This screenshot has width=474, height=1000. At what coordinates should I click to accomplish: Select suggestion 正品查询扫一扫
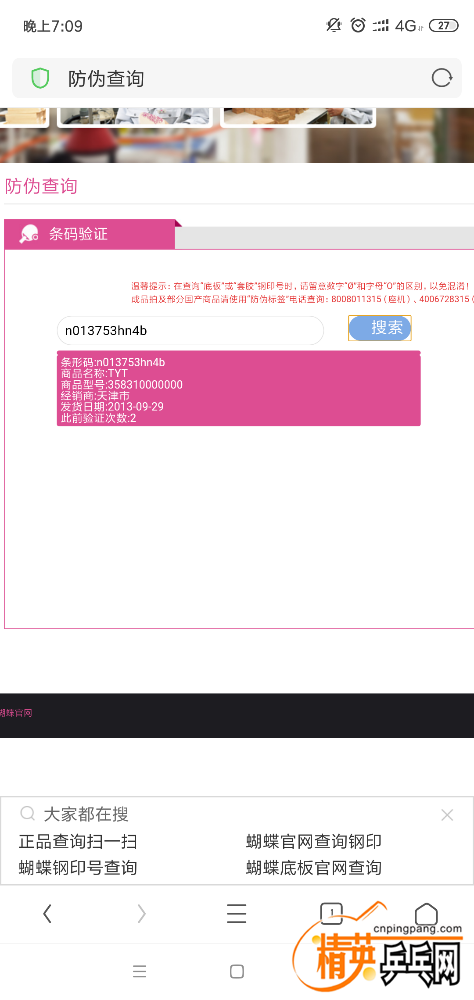[78, 841]
